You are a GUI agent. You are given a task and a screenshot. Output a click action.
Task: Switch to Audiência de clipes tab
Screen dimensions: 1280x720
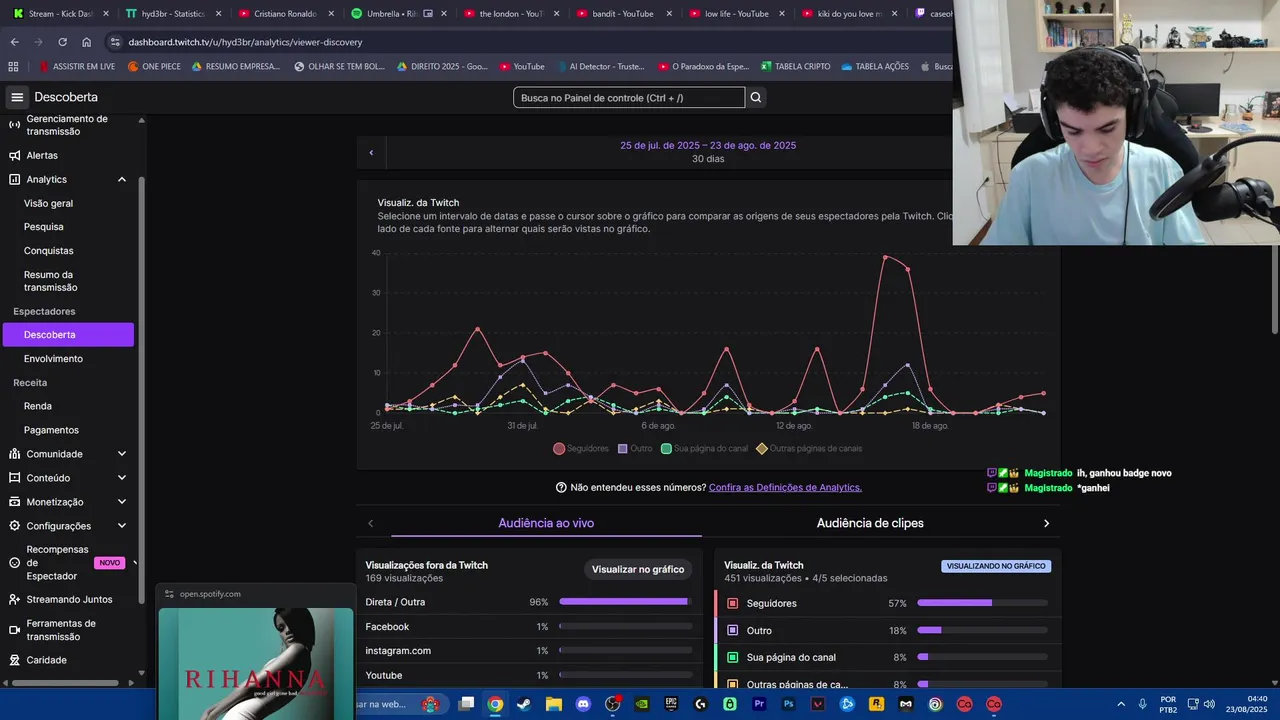pyautogui.click(x=870, y=523)
